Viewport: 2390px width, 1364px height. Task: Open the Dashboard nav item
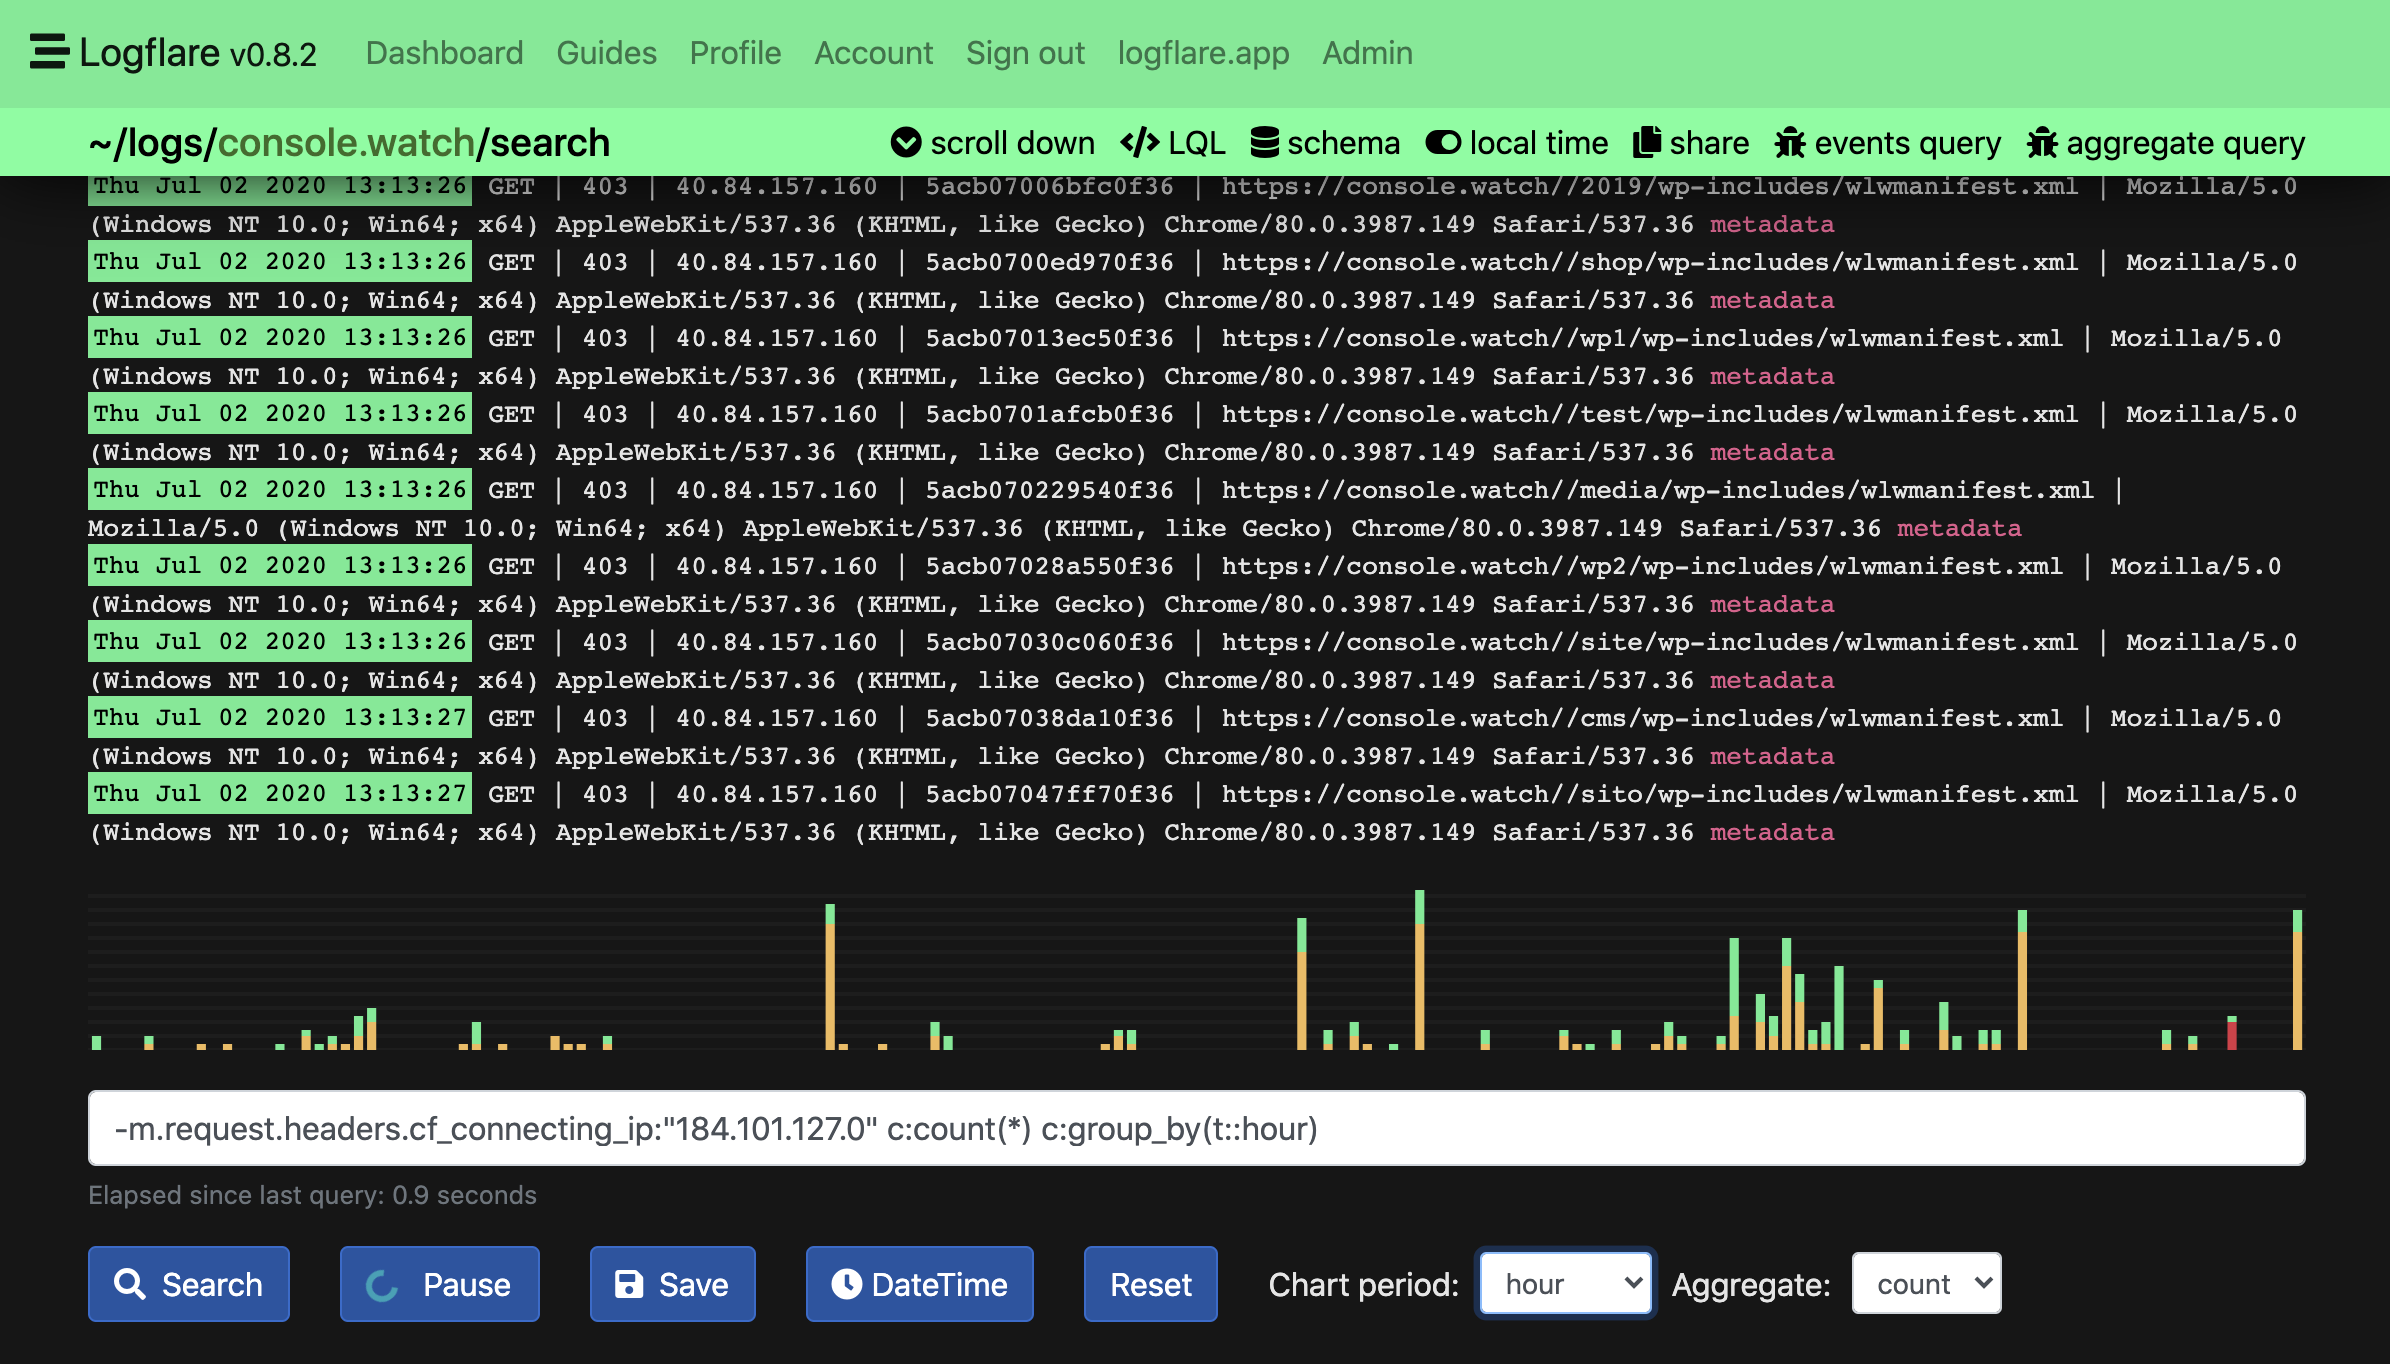(444, 53)
